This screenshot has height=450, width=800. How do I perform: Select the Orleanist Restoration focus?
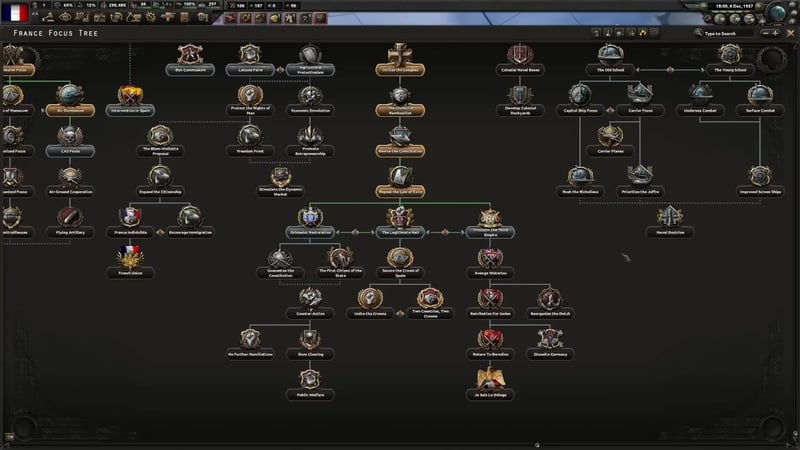(310, 222)
